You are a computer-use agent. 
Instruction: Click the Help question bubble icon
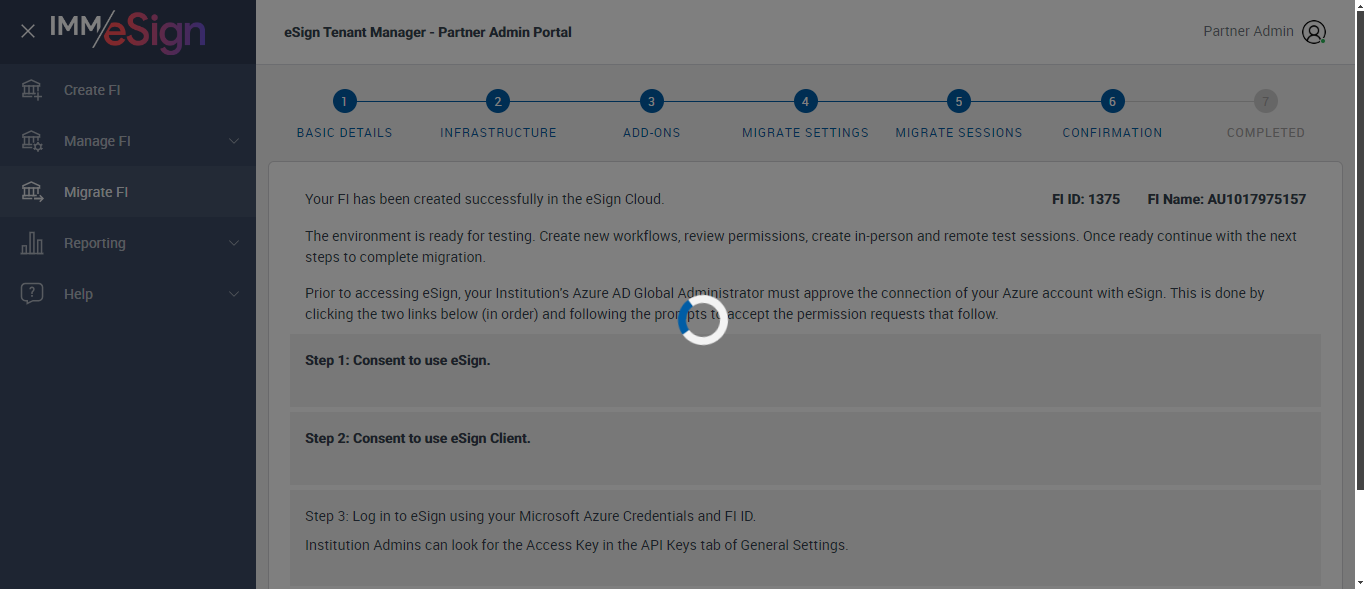click(32, 294)
